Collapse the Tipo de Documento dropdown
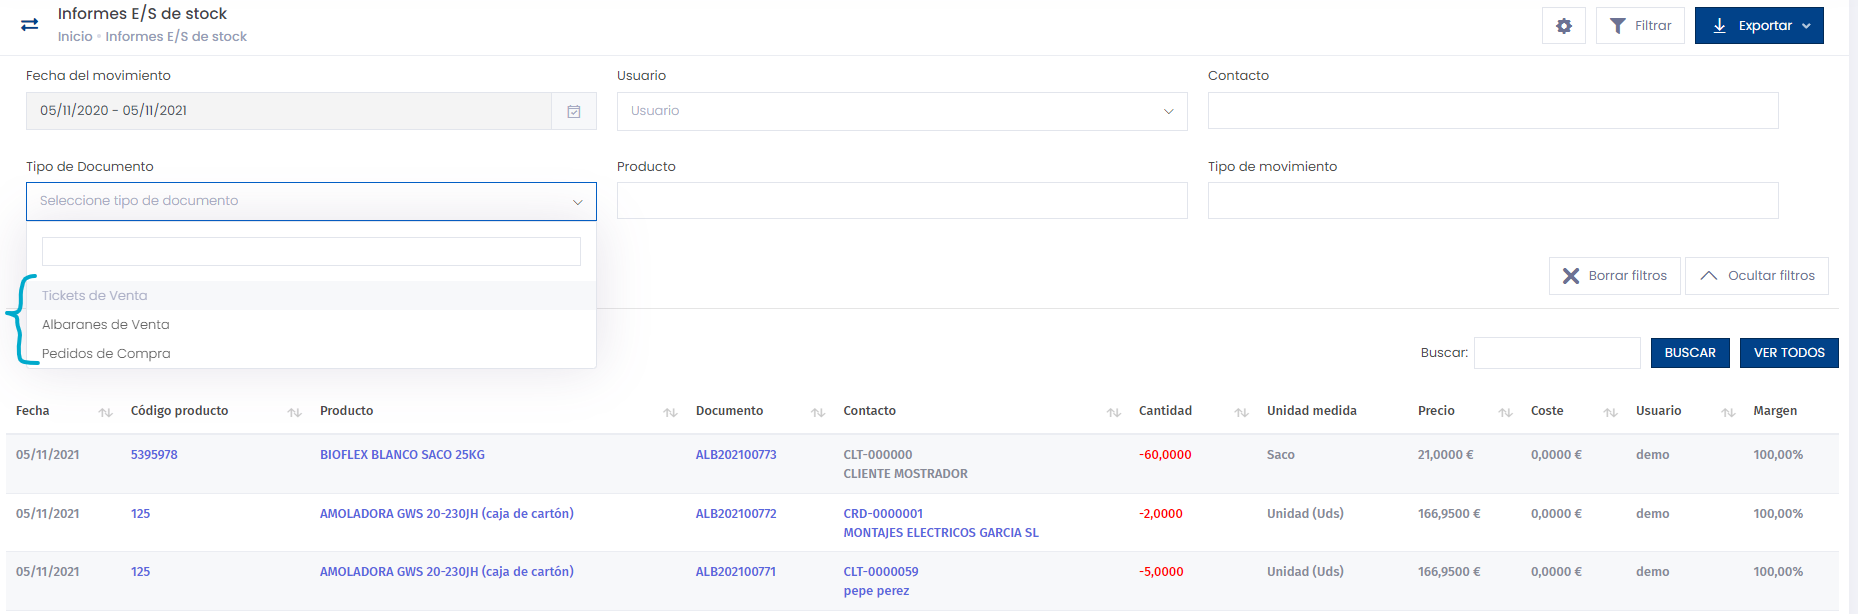The width and height of the screenshot is (1858, 614). (x=311, y=201)
